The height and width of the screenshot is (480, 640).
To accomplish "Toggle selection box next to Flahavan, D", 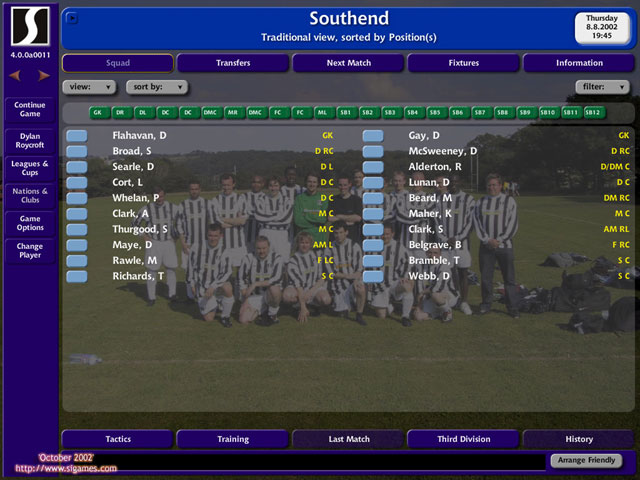I will coord(77,135).
